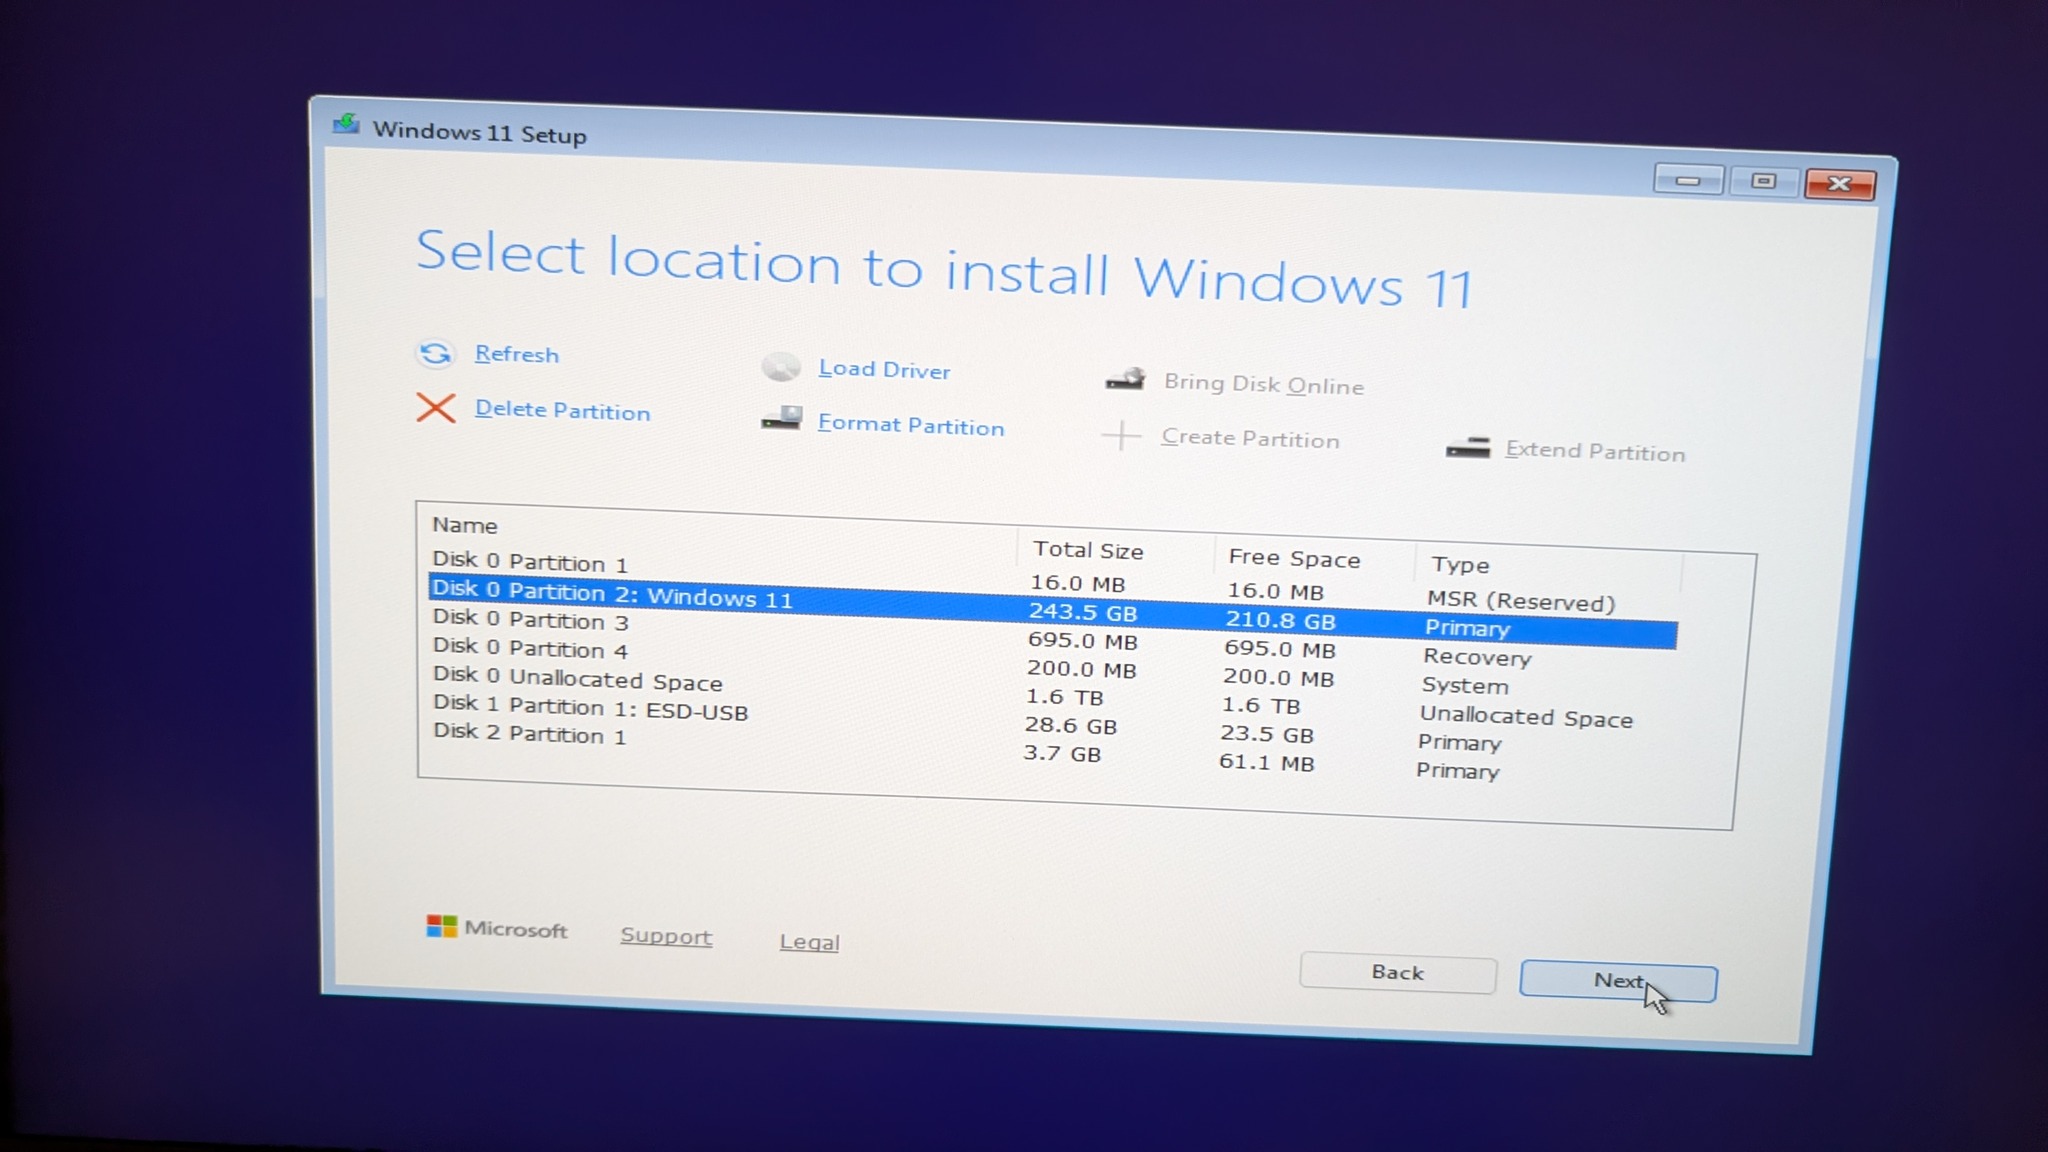The image size is (2048, 1152).
Task: Click the Free Space column header
Action: coord(1294,558)
